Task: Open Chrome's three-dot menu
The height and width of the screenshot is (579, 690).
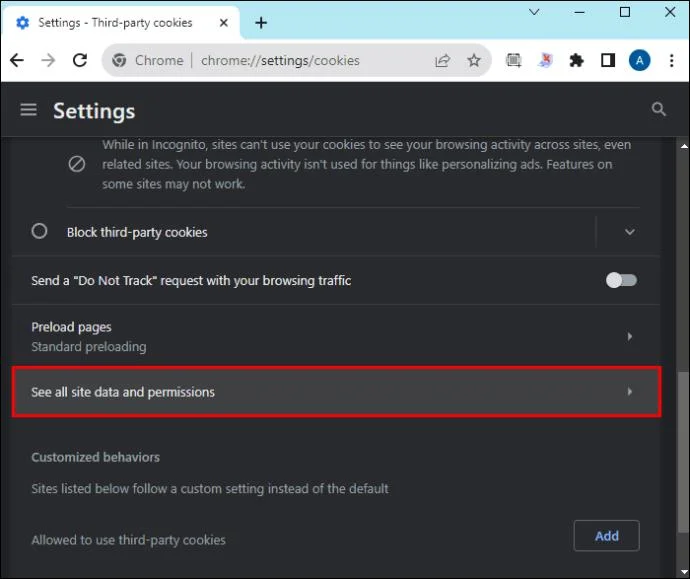Action: coord(672,60)
